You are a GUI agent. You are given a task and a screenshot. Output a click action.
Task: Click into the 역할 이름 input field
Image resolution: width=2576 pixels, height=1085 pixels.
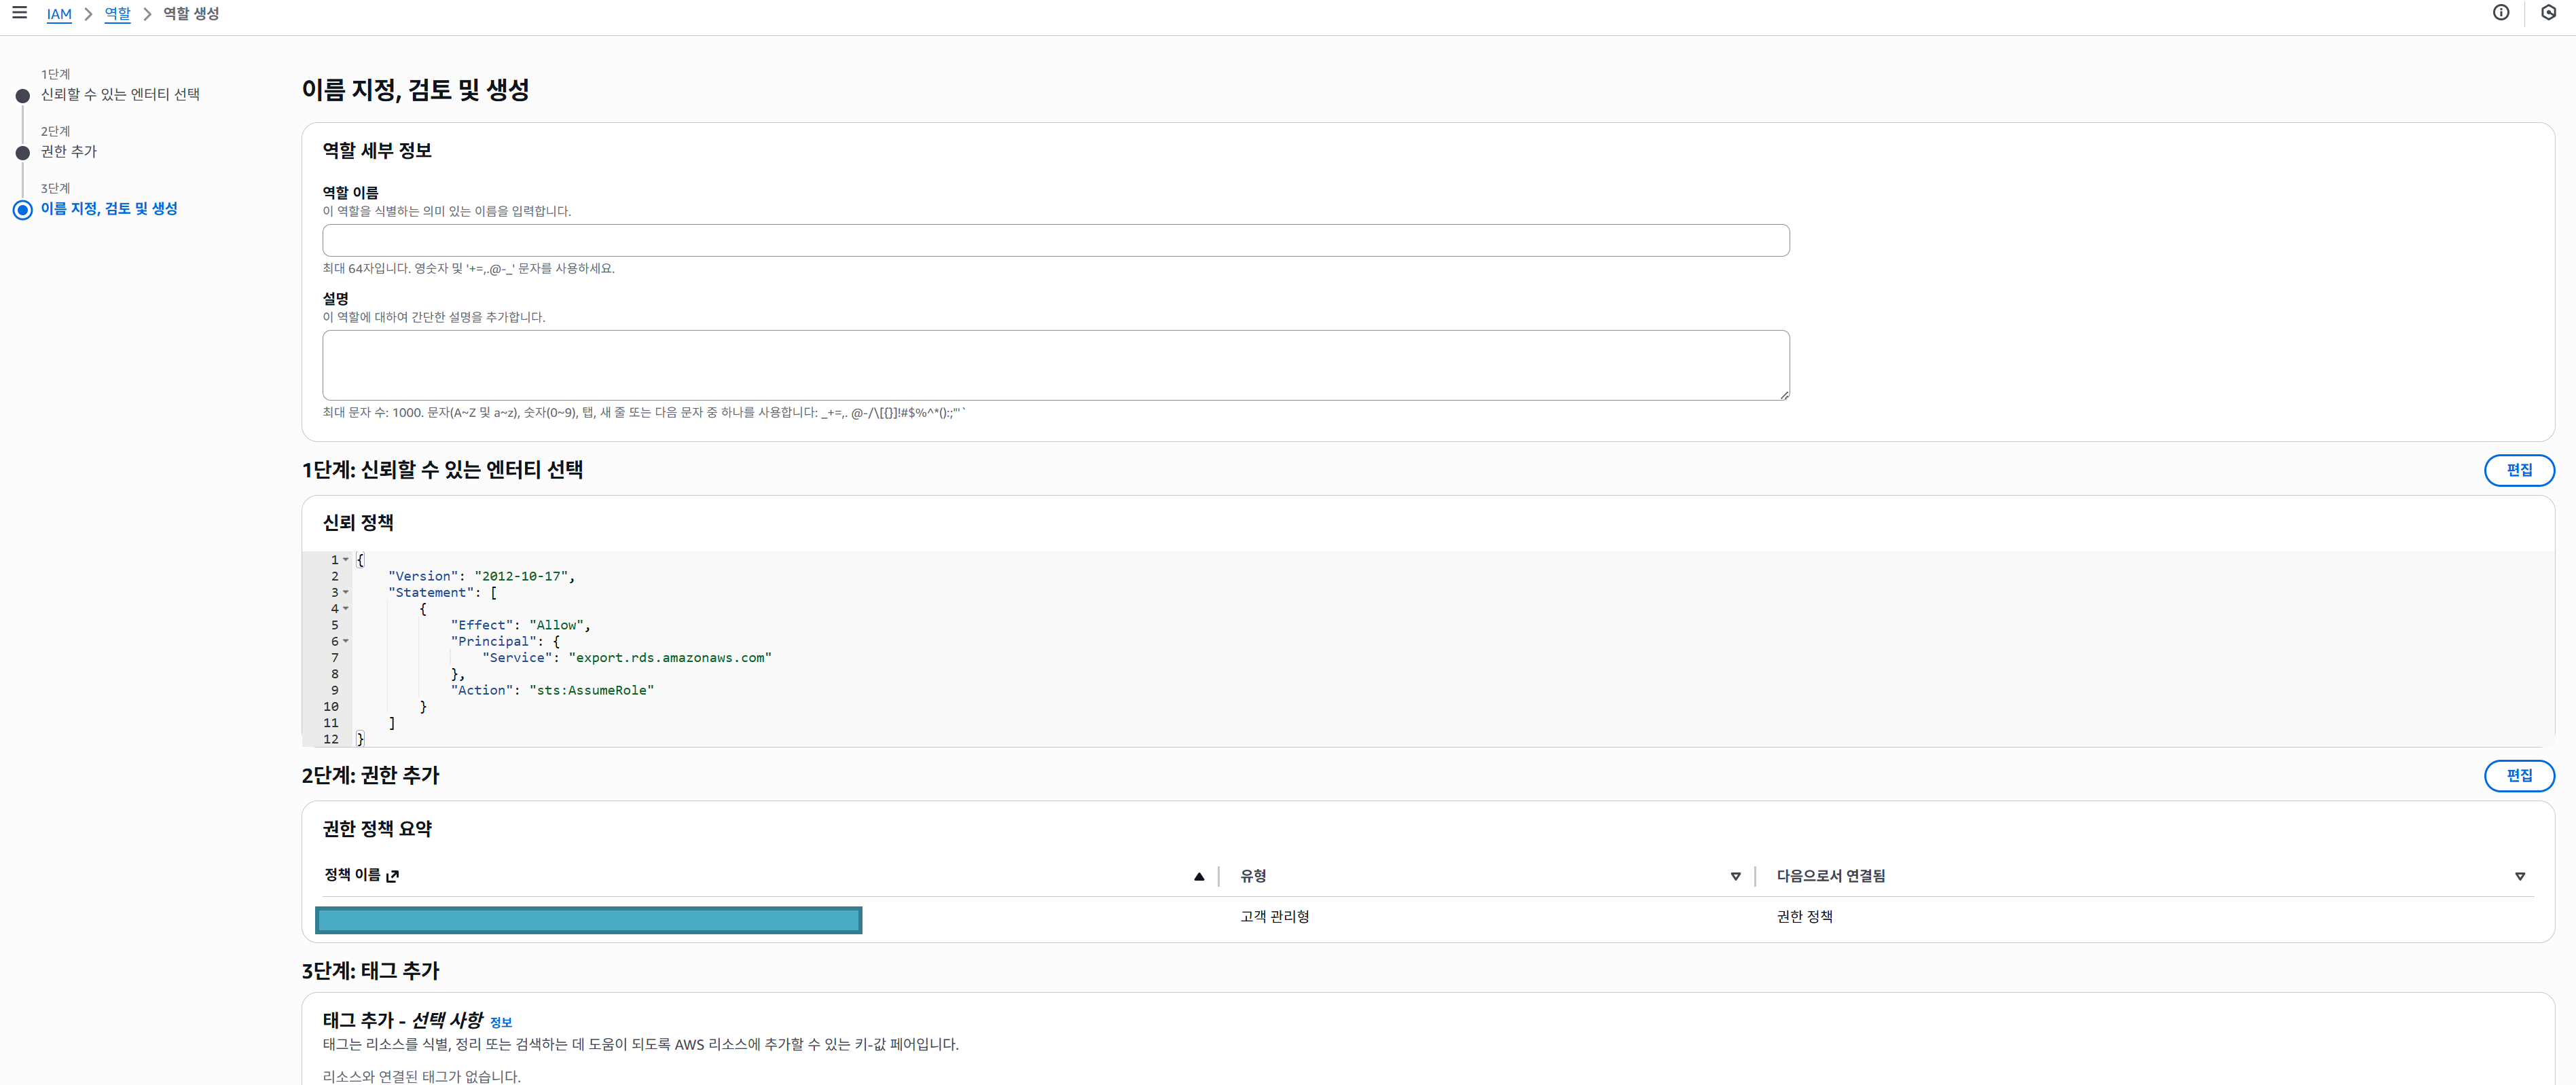point(1055,240)
